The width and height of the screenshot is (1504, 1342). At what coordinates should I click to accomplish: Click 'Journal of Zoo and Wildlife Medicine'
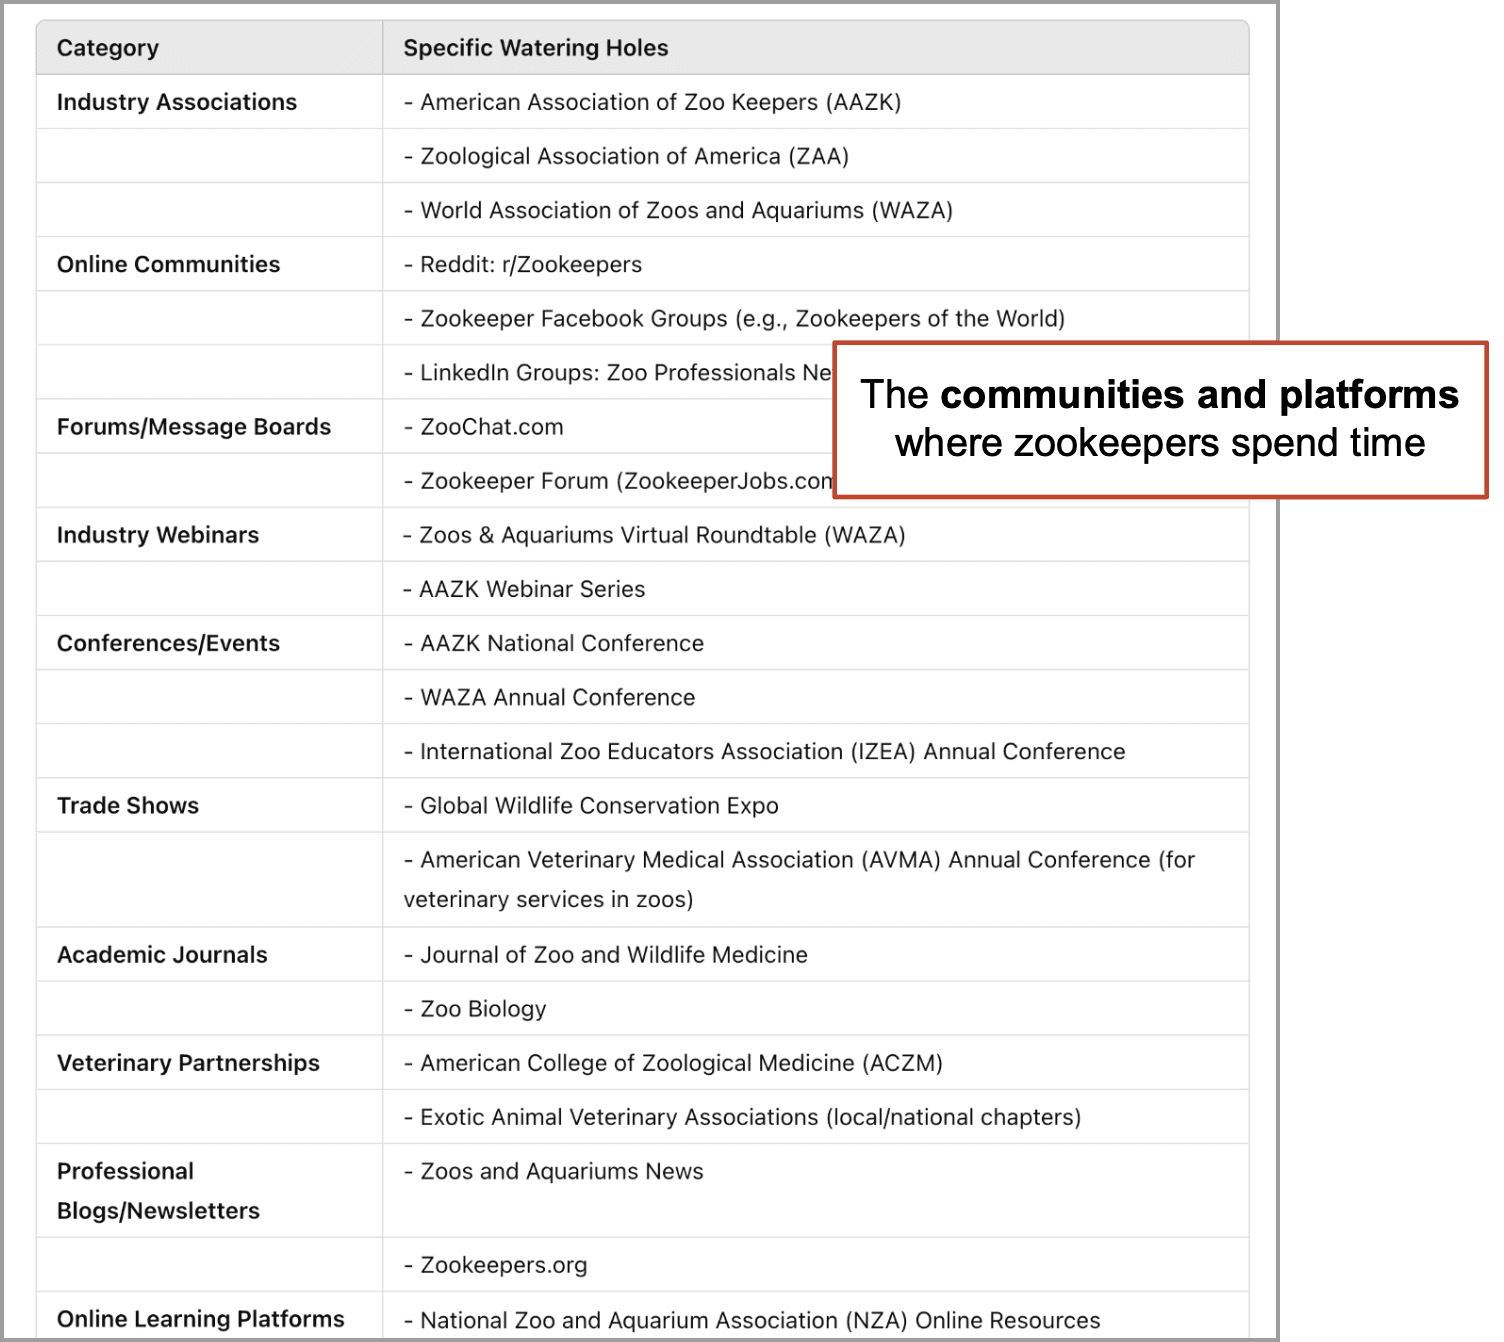605,954
